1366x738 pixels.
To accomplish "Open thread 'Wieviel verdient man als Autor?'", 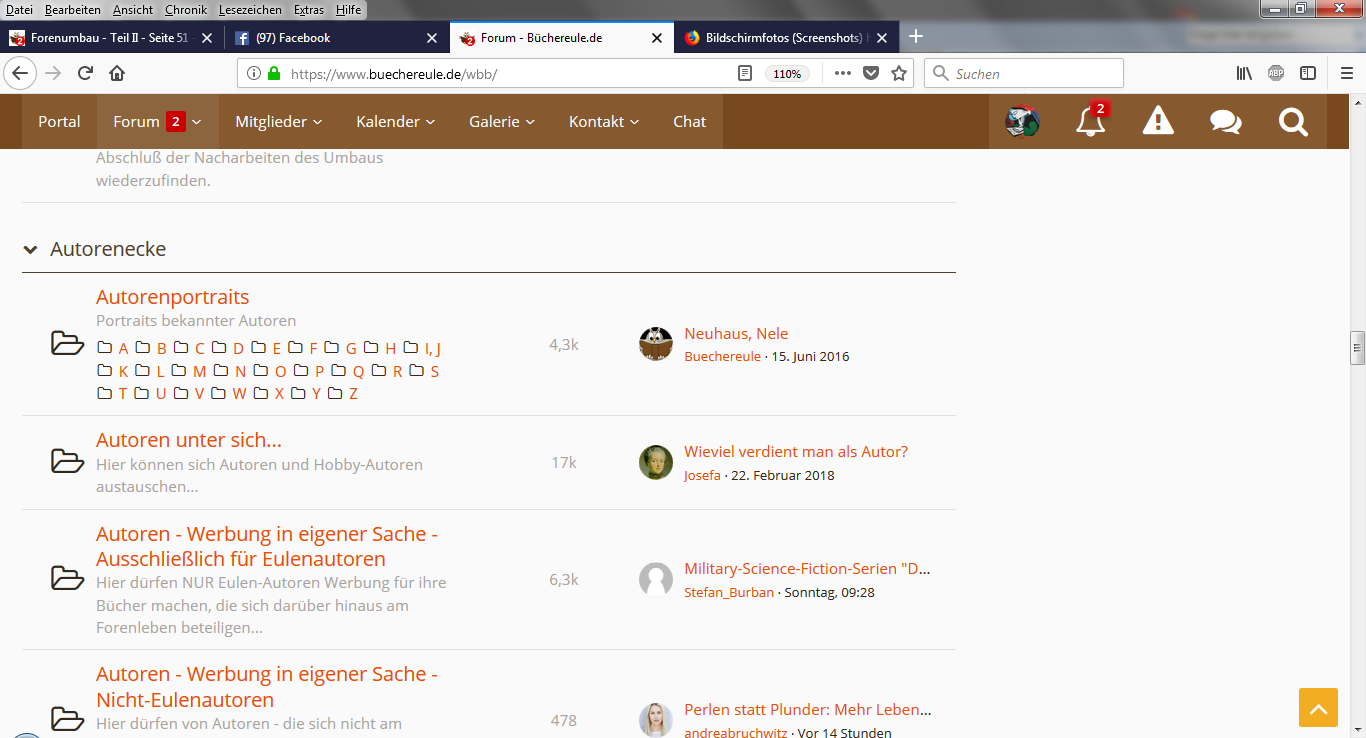I will click(795, 451).
